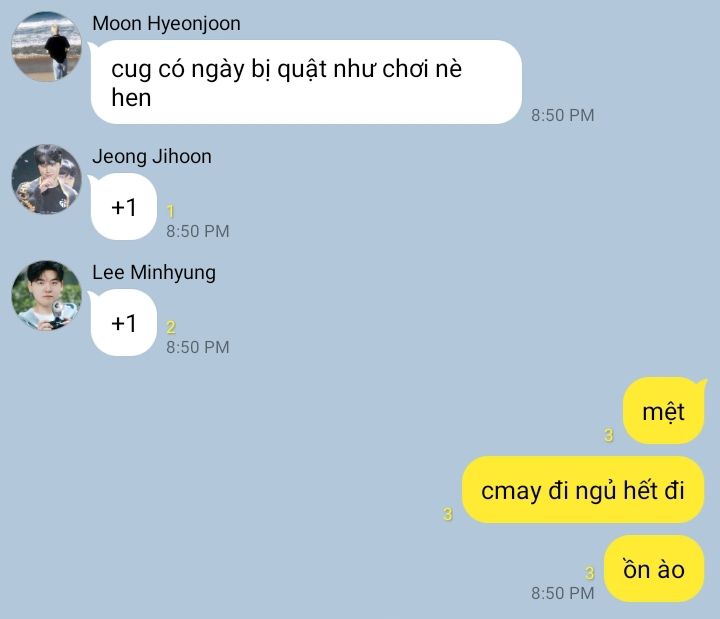720x619 pixels.
Task: Select the message starting with 'cug có ngày'
Action: click(306, 82)
